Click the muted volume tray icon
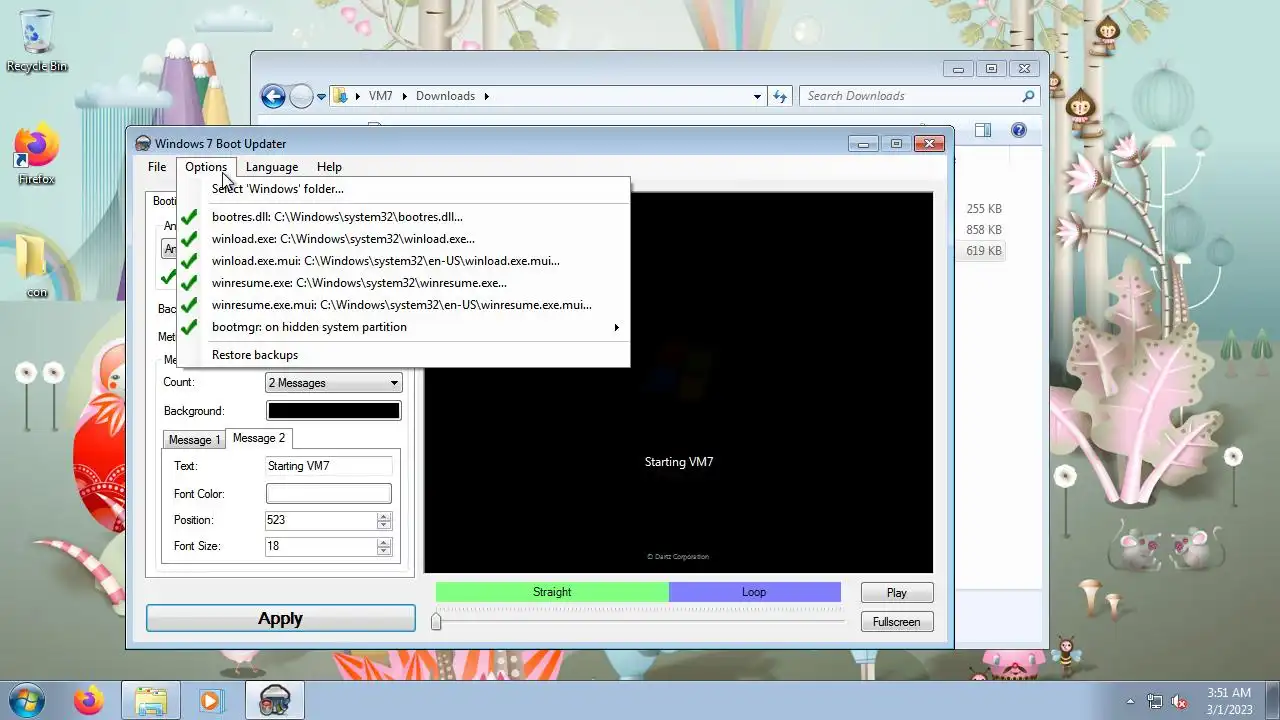This screenshot has height=720, width=1280. click(x=1180, y=701)
